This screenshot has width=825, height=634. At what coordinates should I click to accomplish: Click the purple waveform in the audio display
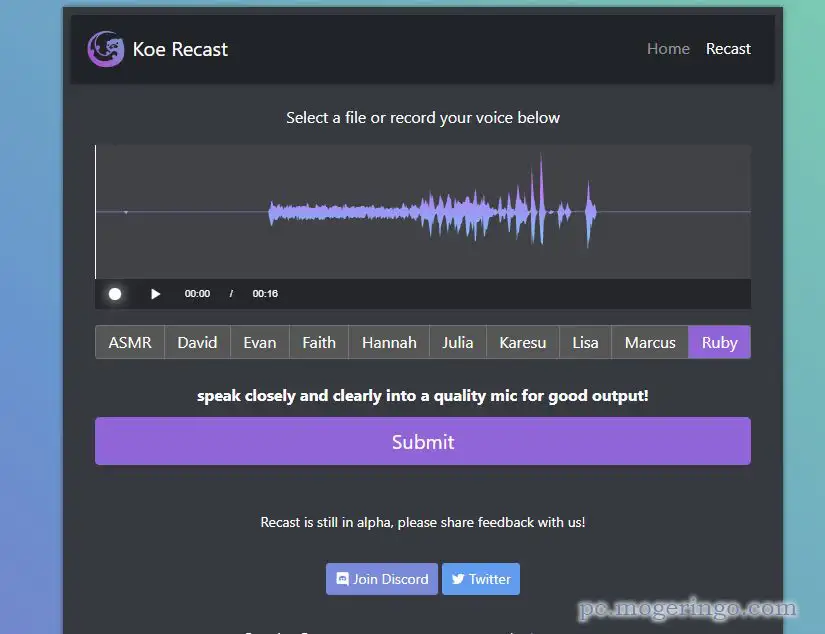tap(432, 212)
